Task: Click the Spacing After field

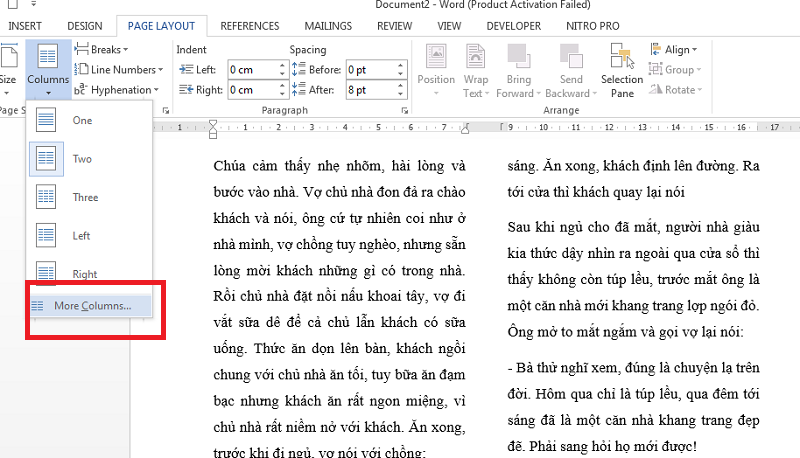Action: (x=371, y=90)
